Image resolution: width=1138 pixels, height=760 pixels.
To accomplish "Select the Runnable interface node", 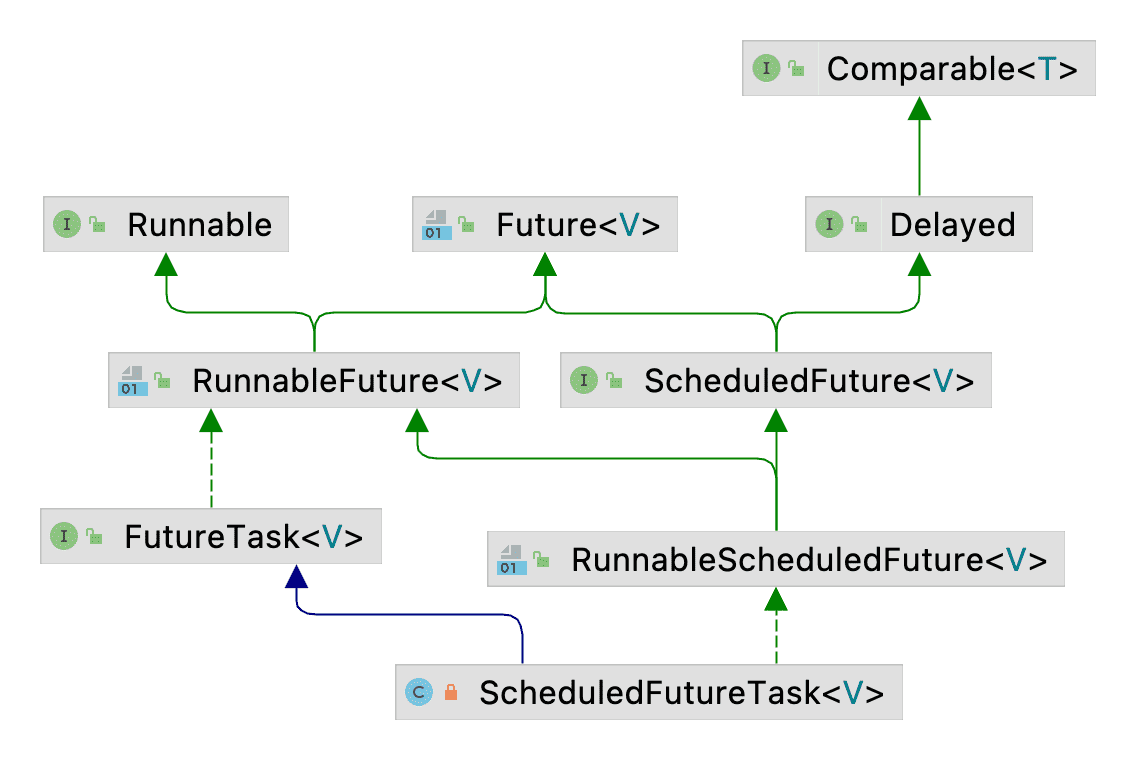I will tap(199, 224).
